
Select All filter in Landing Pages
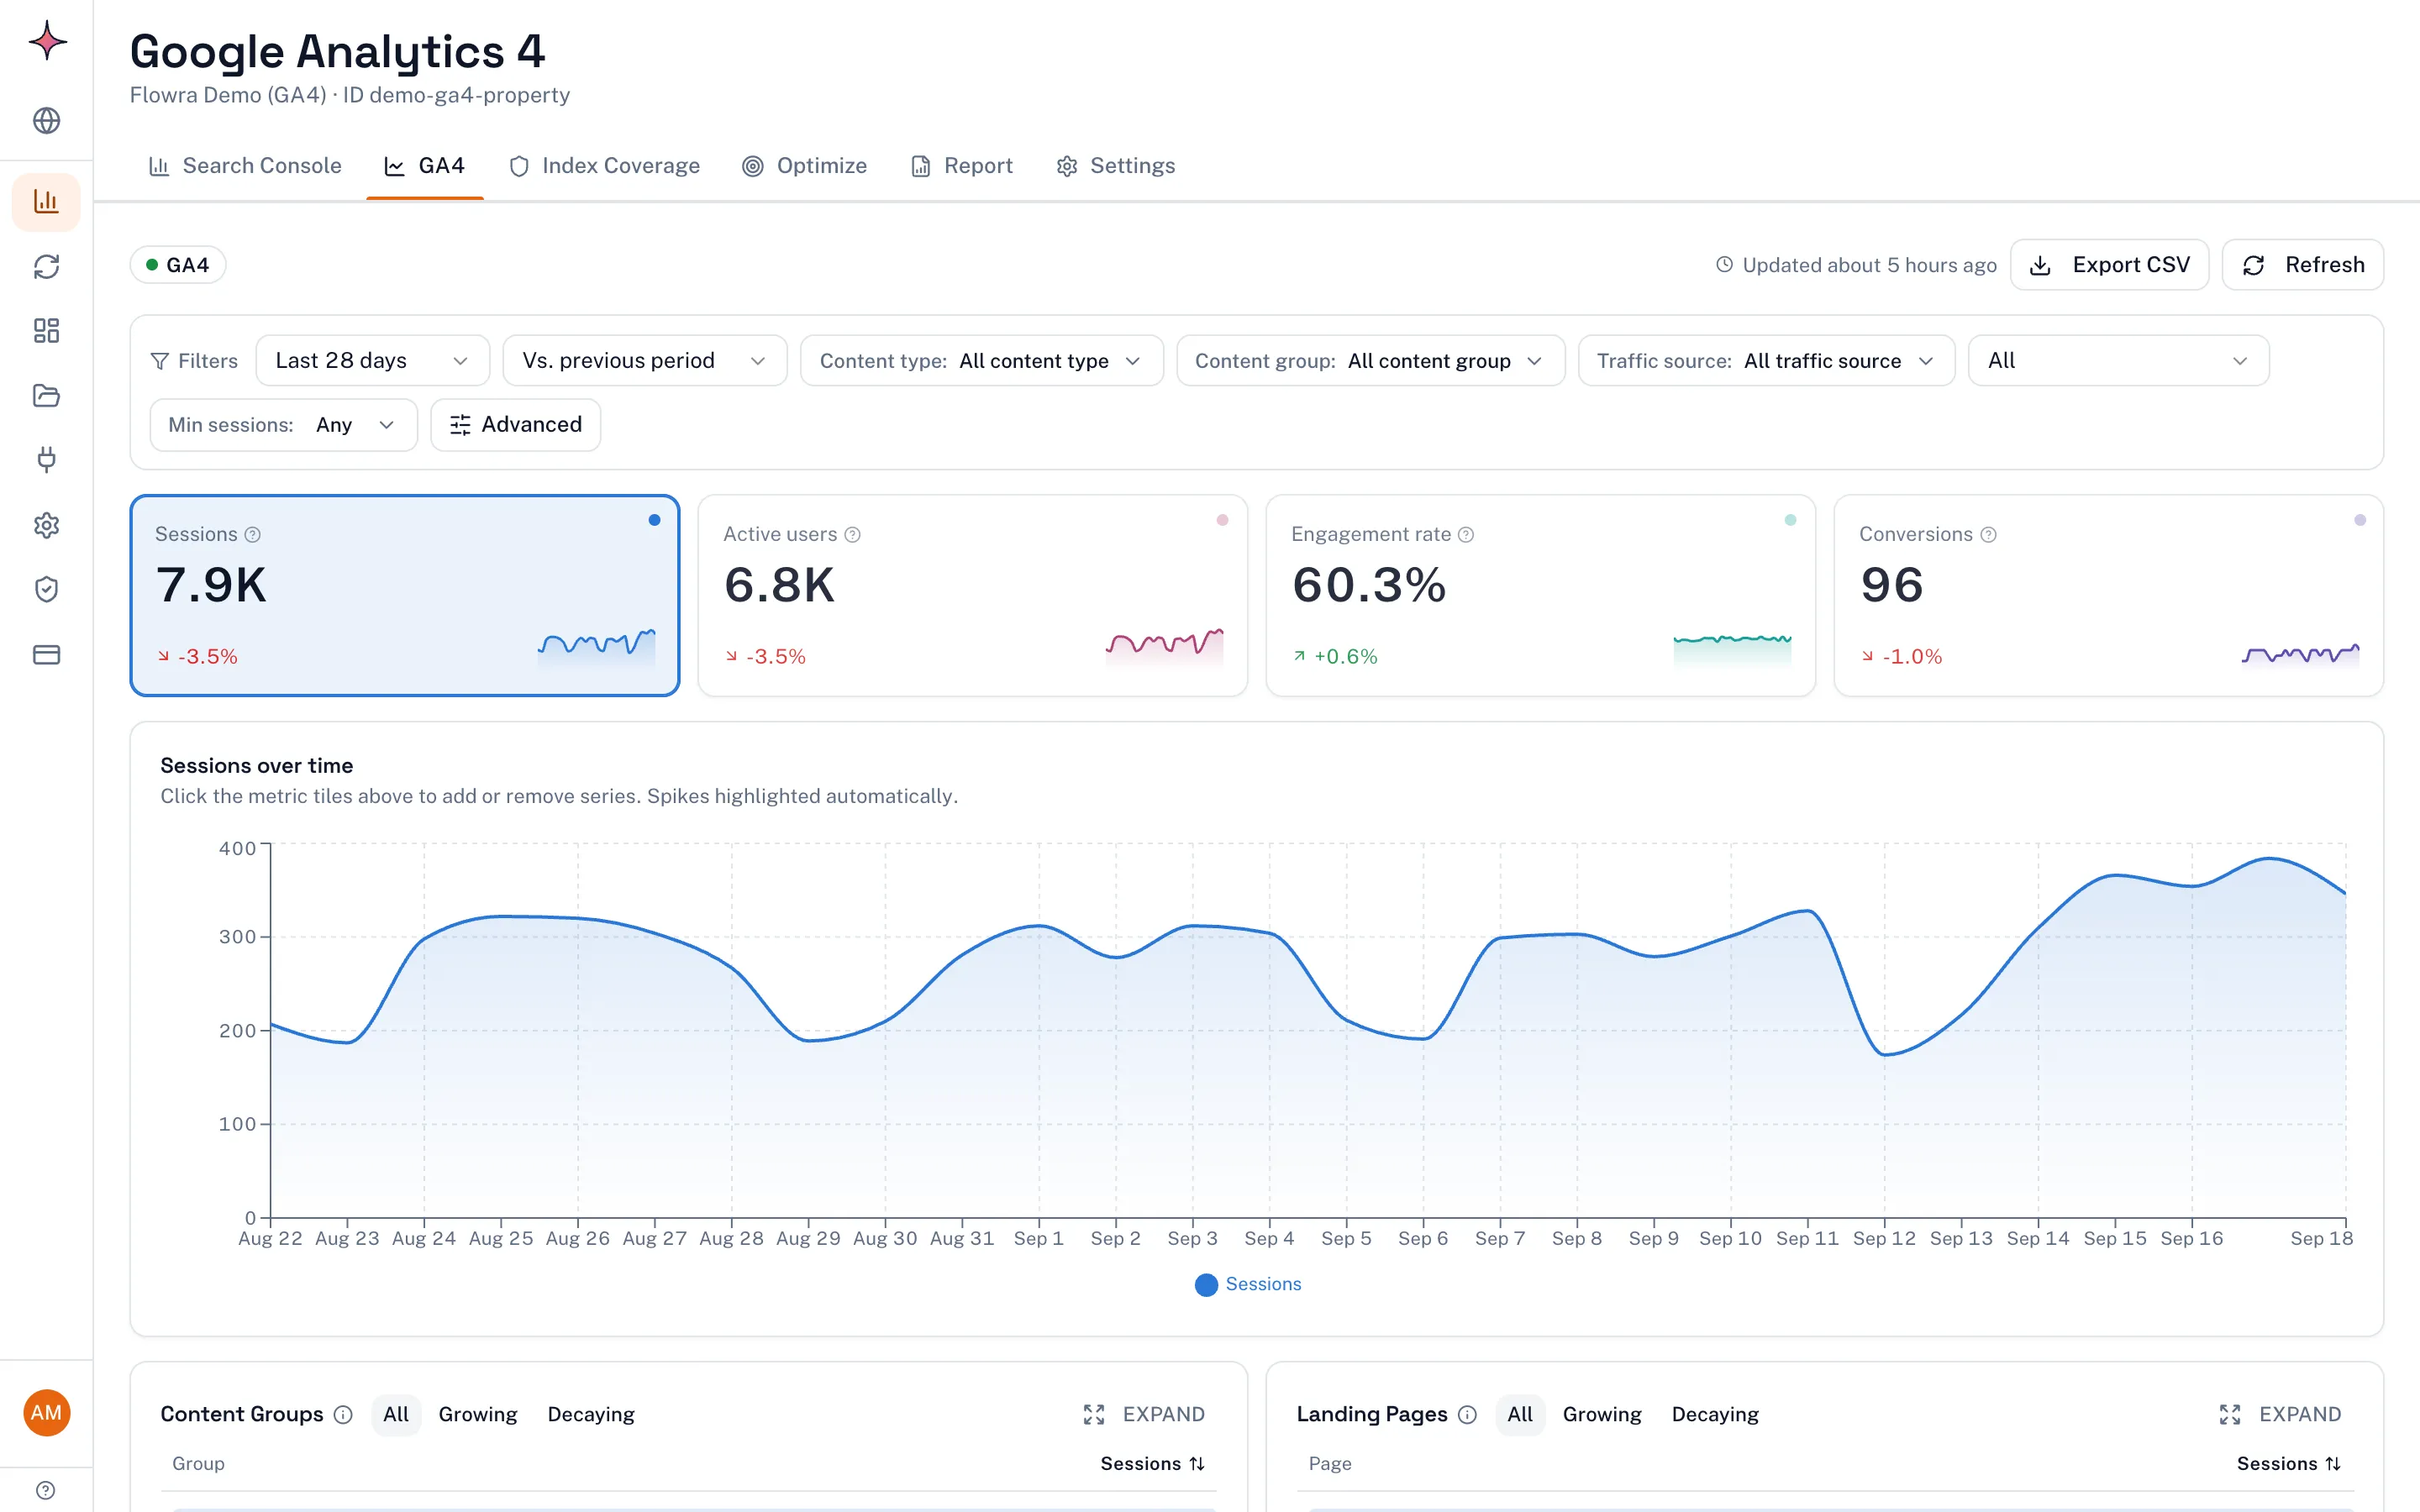1520,1414
